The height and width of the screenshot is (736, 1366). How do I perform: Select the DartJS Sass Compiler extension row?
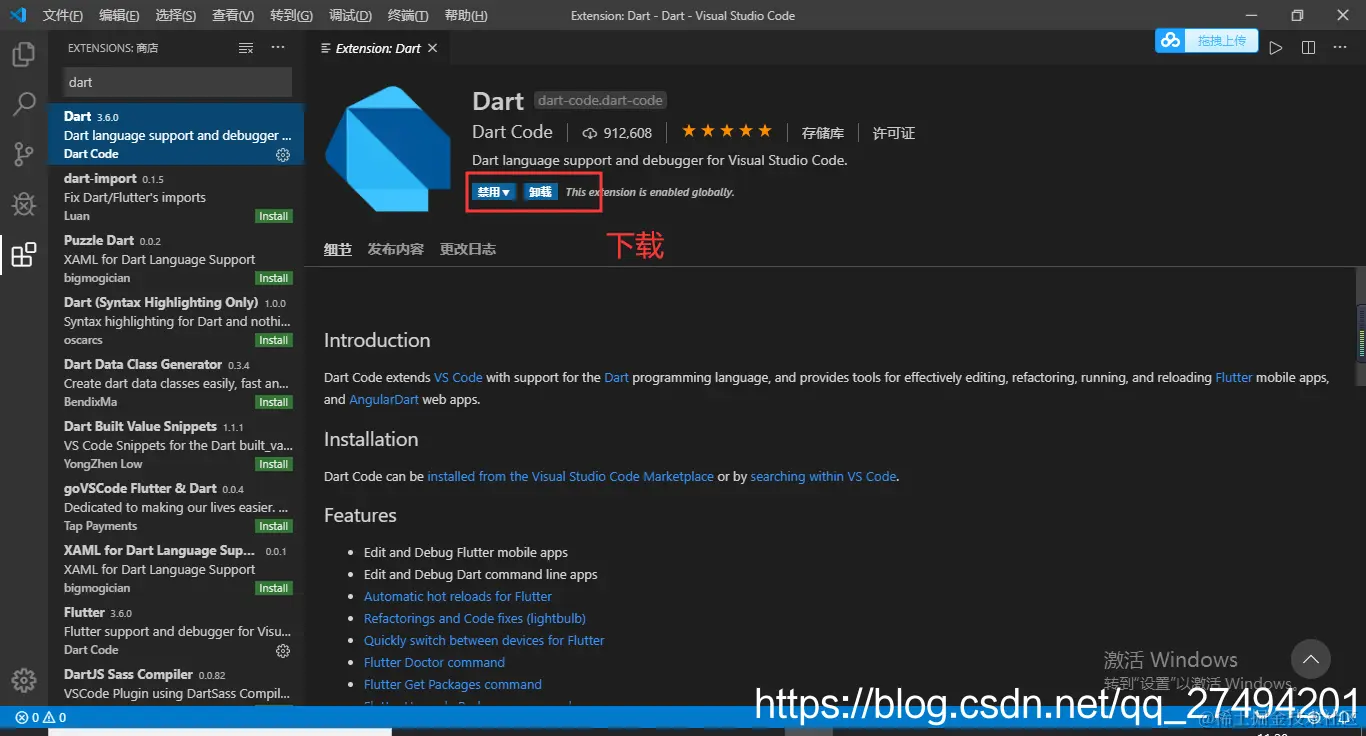coord(176,683)
